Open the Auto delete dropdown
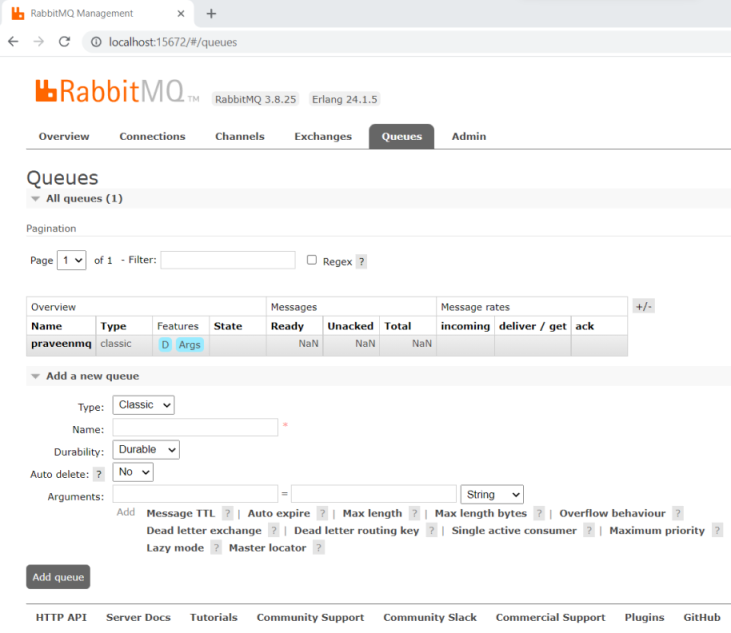 tap(133, 472)
